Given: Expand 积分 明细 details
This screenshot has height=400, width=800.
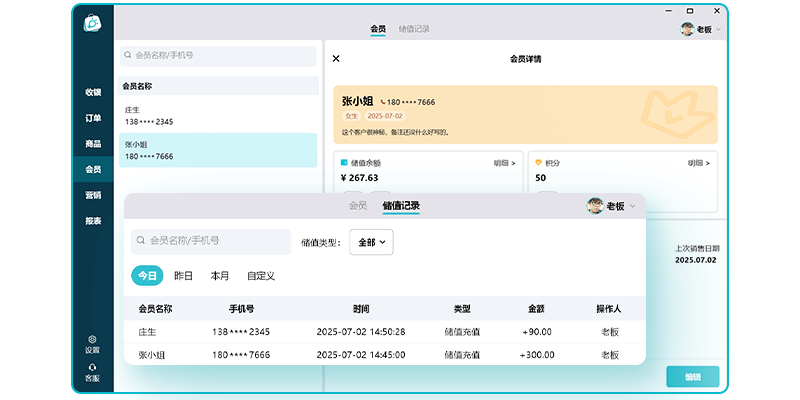Looking at the screenshot, I should point(698,162).
